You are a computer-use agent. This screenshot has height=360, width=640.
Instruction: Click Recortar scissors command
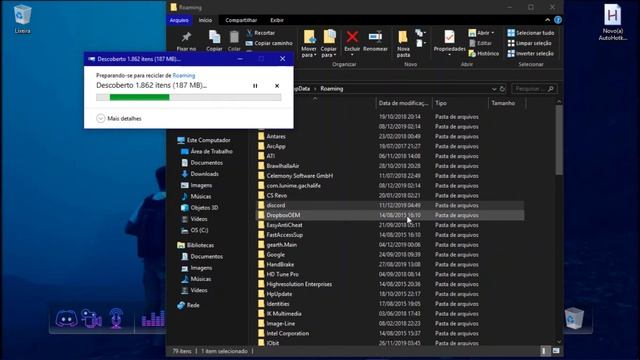tap(260, 33)
